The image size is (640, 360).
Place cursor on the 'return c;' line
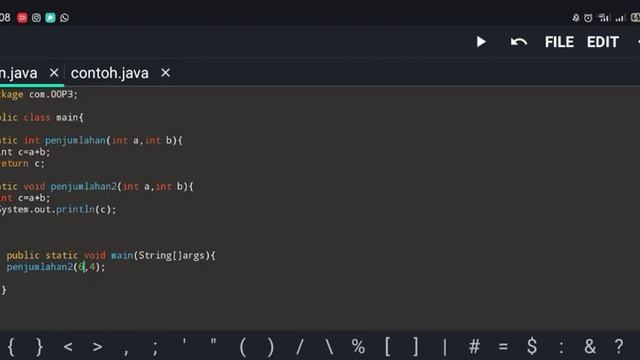[x=22, y=164]
